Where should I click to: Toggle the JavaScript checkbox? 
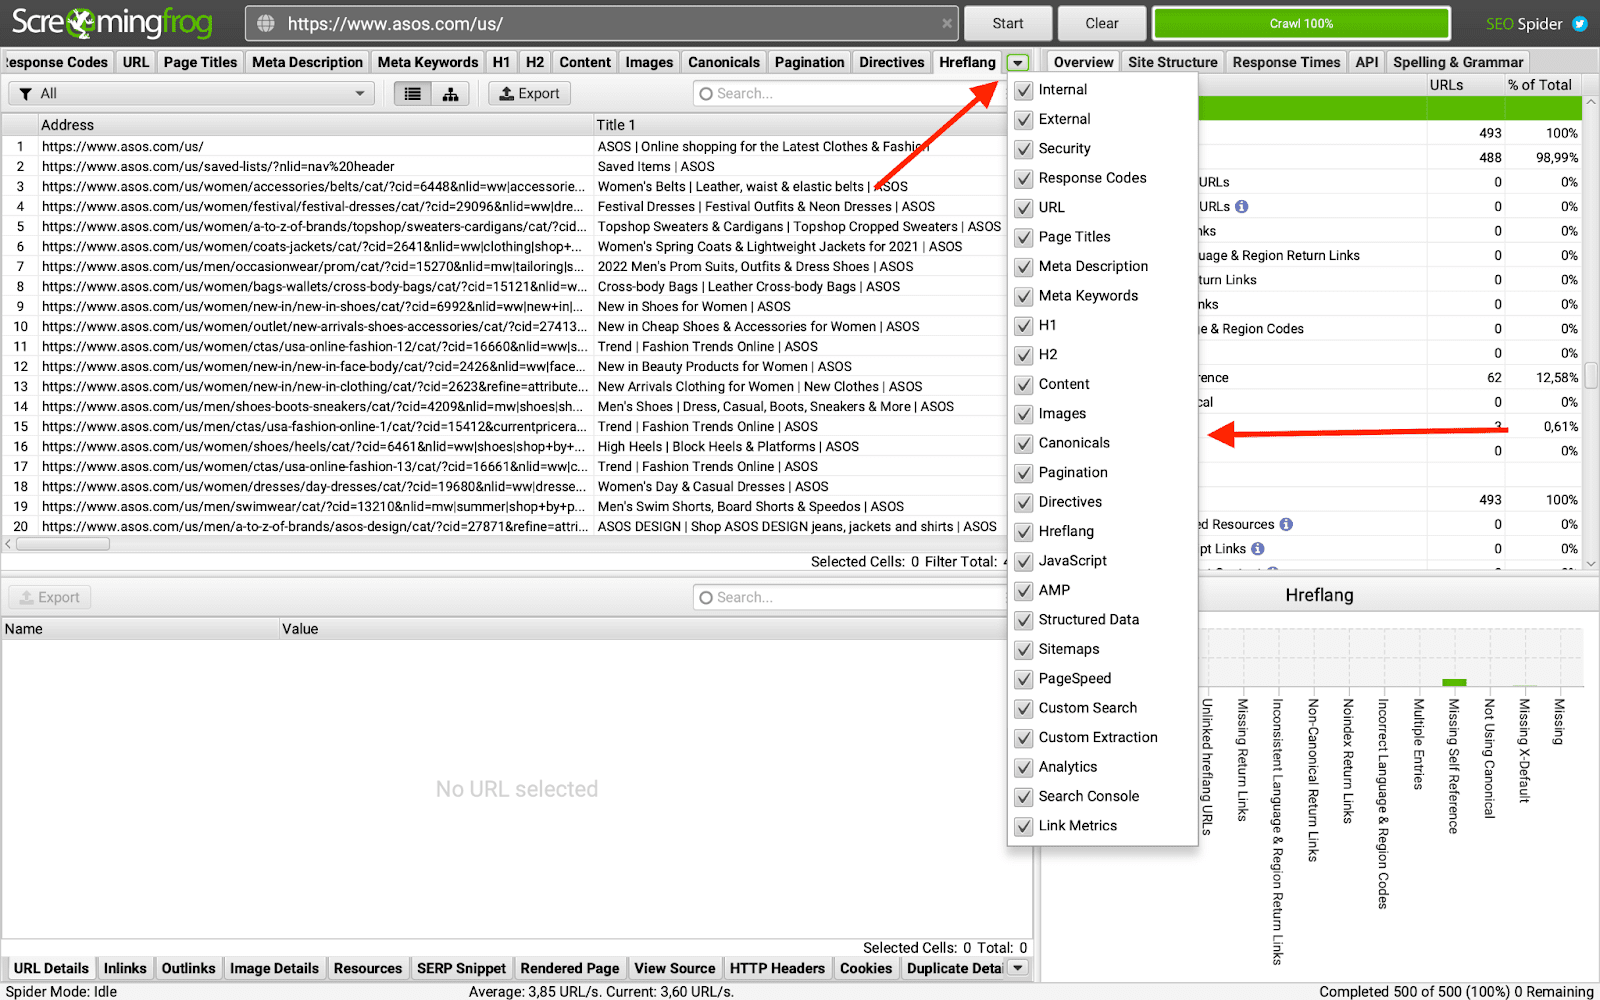coord(1023,561)
